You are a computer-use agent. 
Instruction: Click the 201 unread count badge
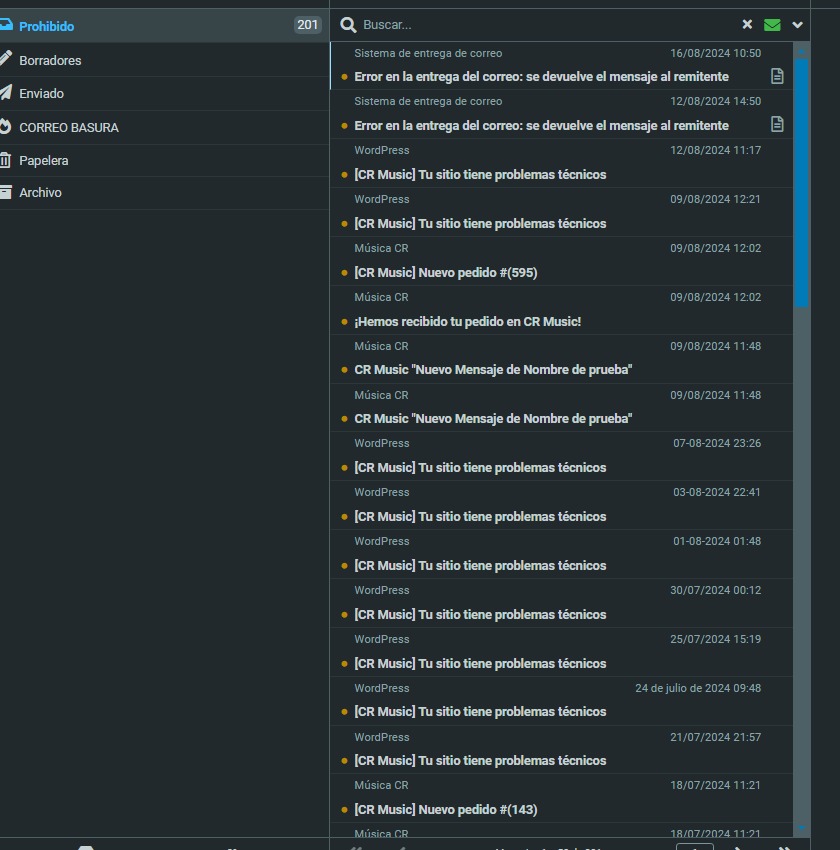click(x=307, y=26)
